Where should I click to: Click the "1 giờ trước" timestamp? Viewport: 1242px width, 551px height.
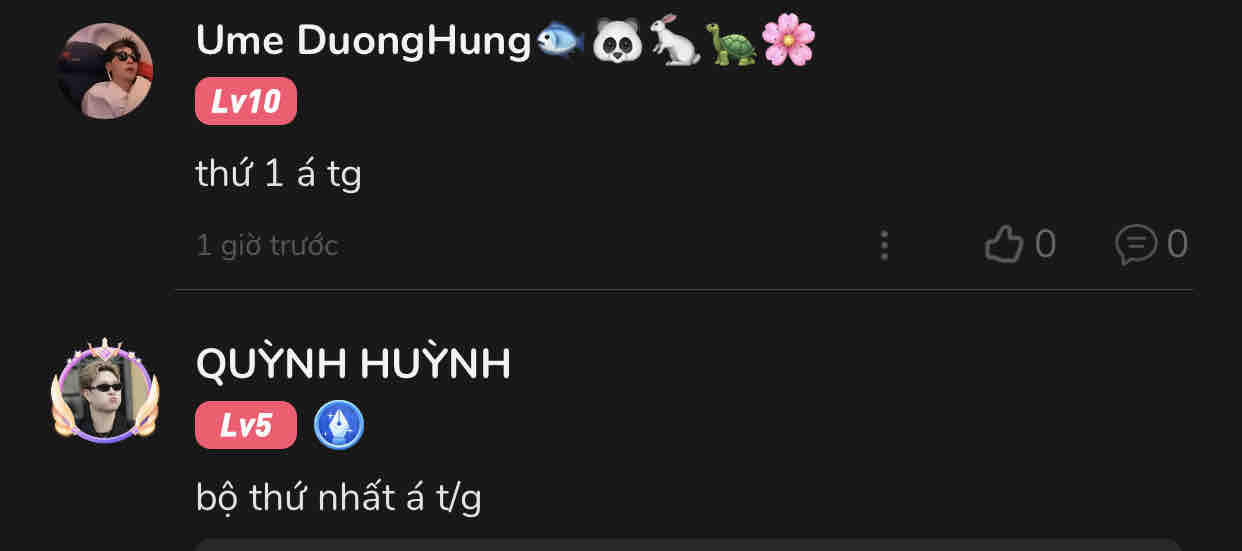267,245
